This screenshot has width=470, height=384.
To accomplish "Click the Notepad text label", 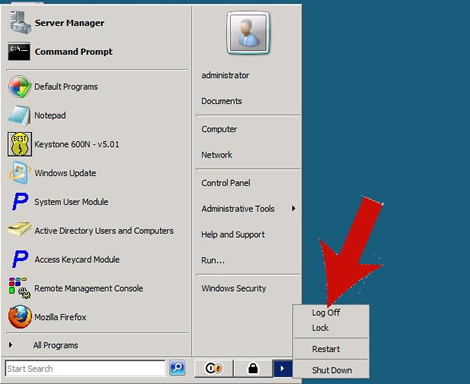I will (50, 115).
